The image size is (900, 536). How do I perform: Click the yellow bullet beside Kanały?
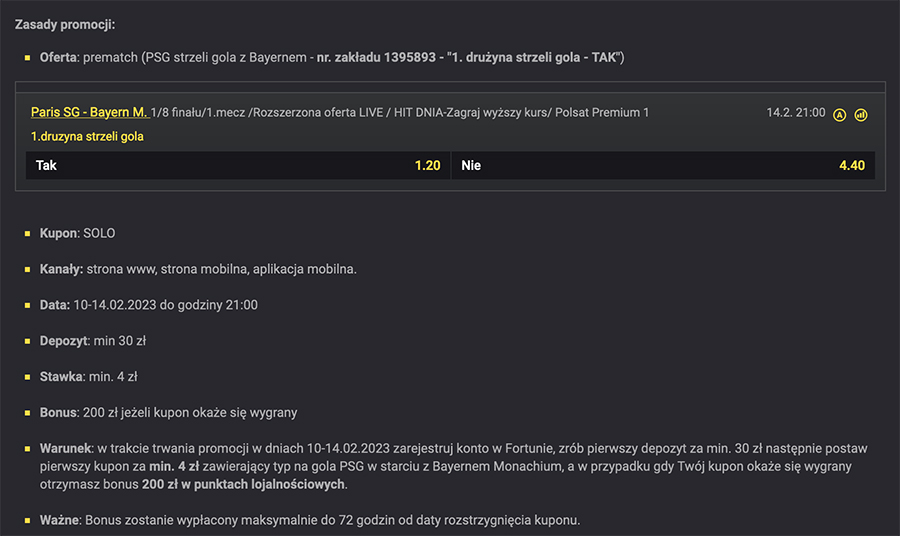(x=29, y=270)
